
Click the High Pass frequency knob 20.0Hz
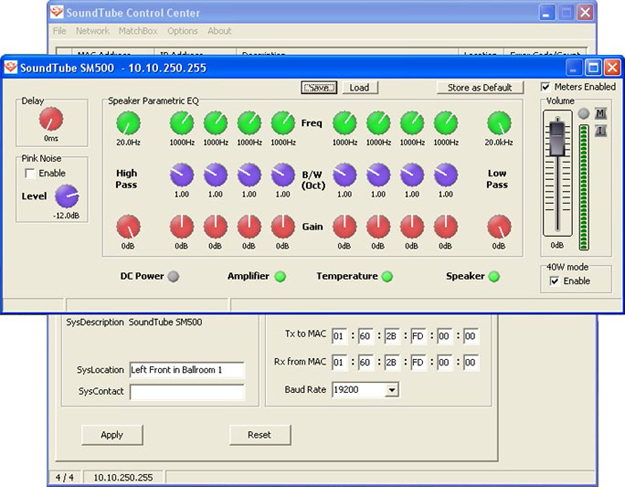(x=128, y=123)
